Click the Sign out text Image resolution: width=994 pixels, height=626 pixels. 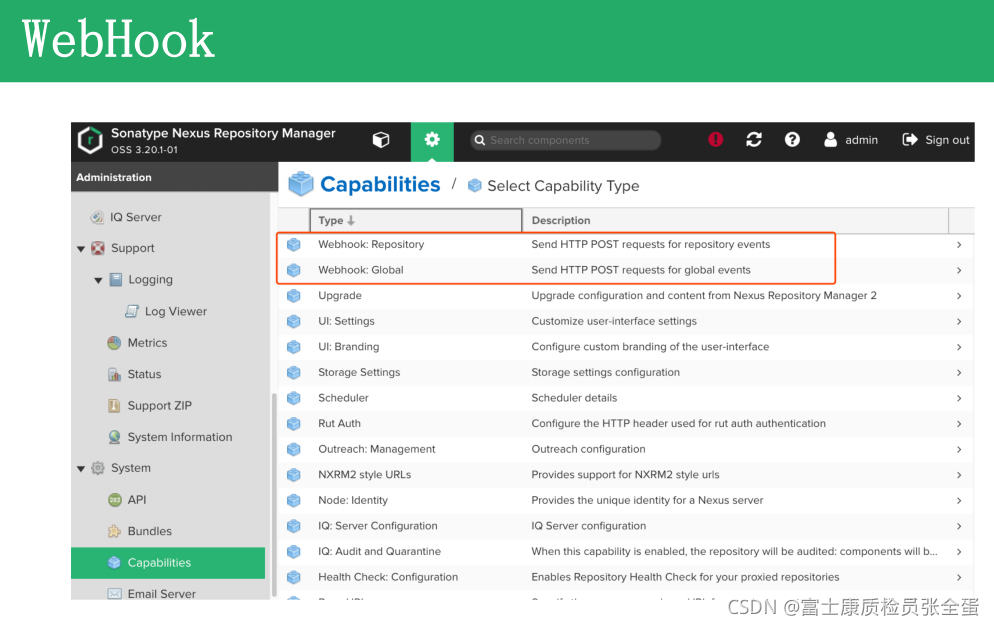pos(947,140)
